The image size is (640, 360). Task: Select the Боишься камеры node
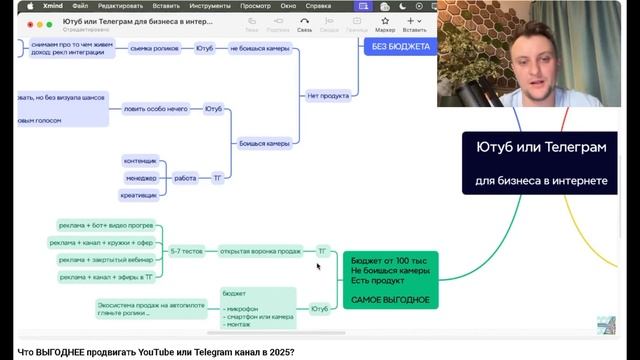pyautogui.click(x=264, y=143)
